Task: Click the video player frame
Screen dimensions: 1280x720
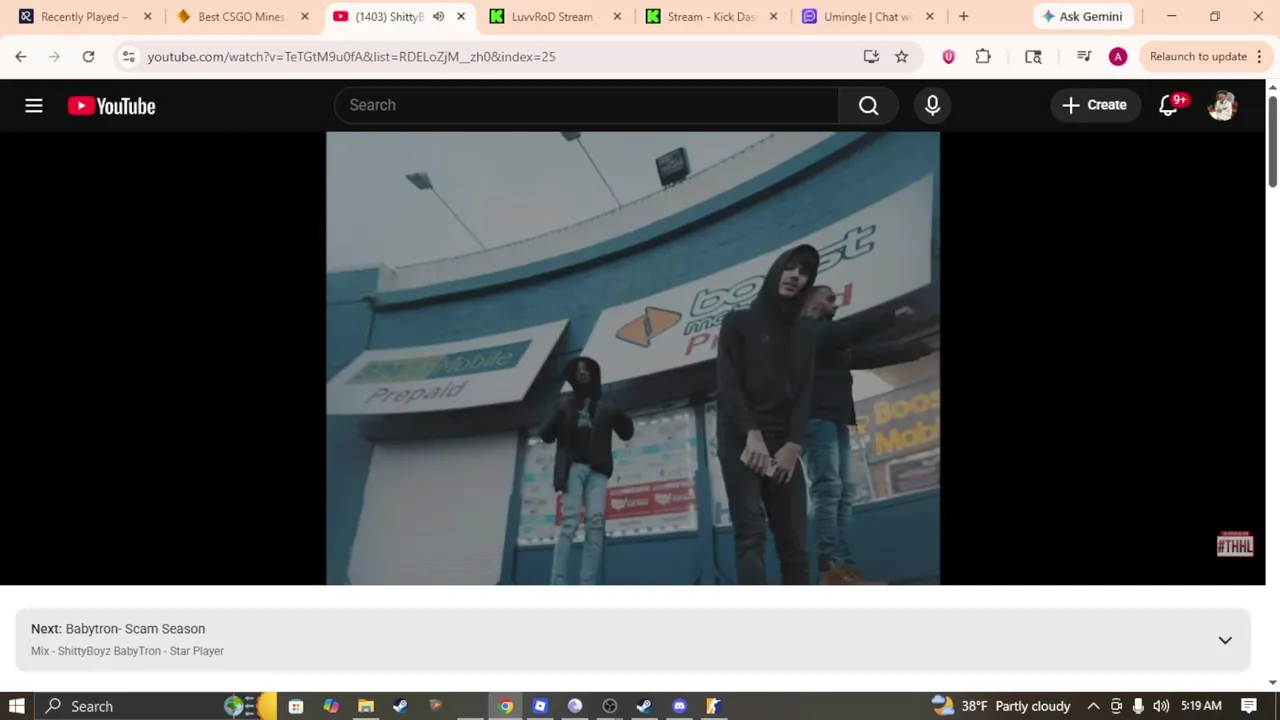Action: click(x=632, y=358)
